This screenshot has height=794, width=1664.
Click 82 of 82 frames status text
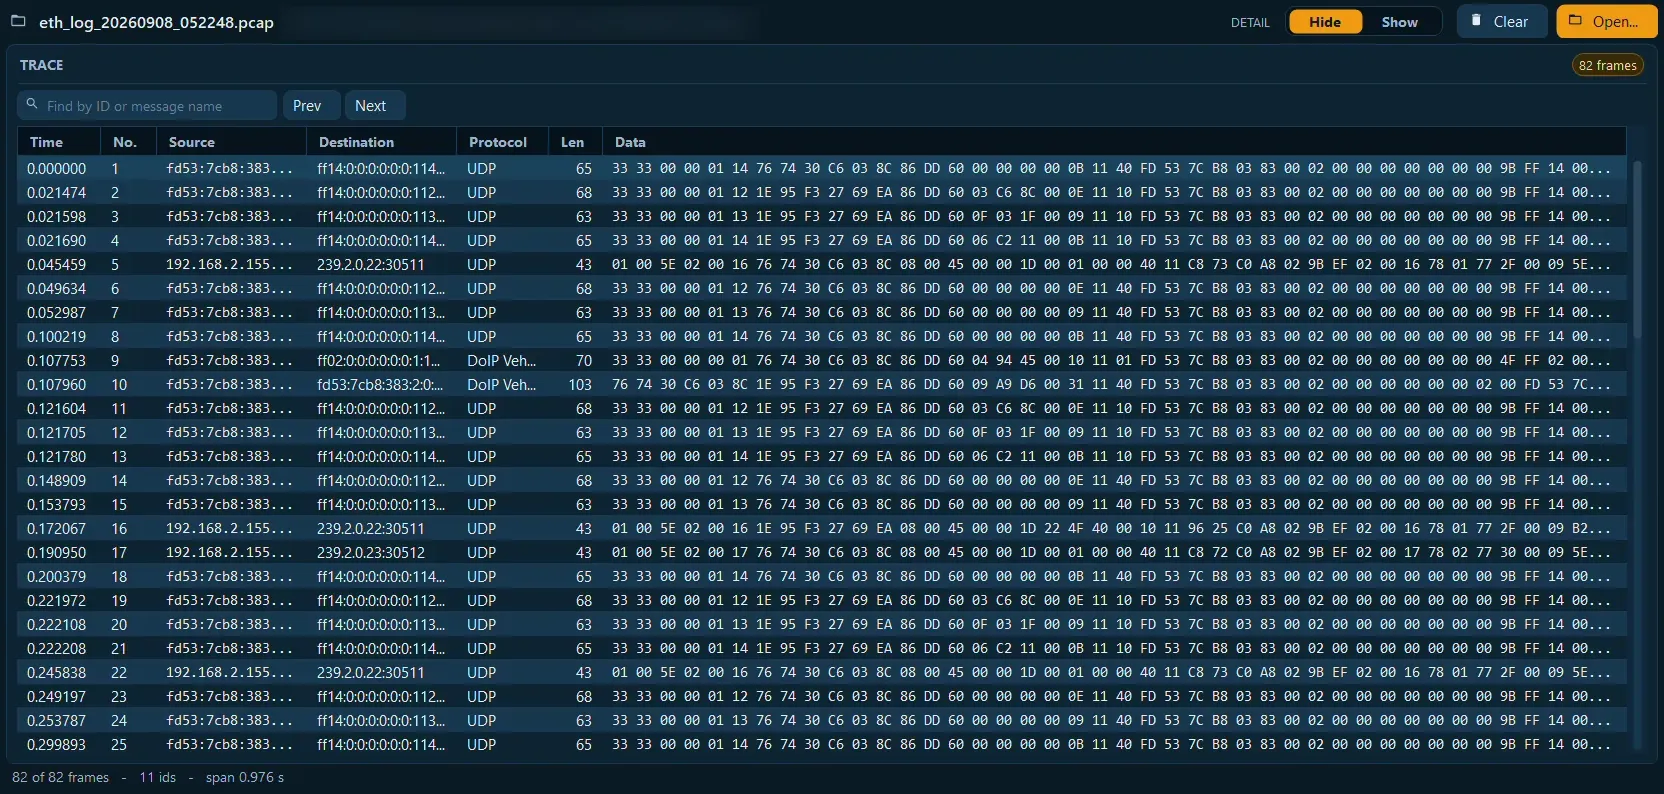(x=60, y=777)
